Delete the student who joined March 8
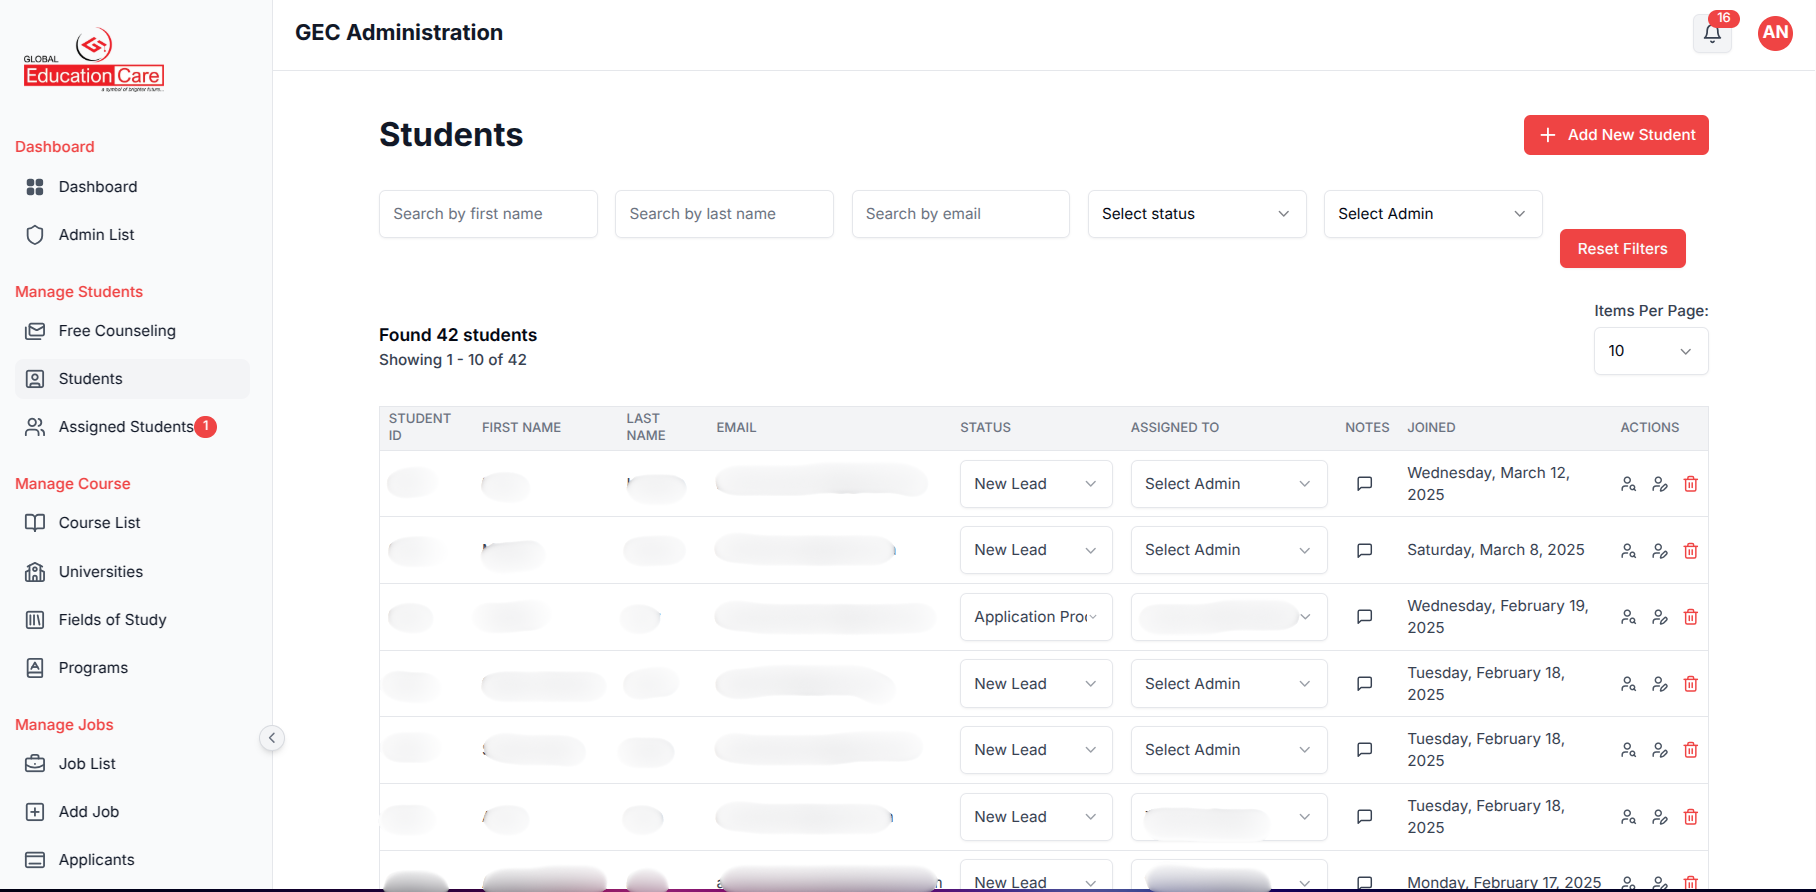 (1690, 551)
